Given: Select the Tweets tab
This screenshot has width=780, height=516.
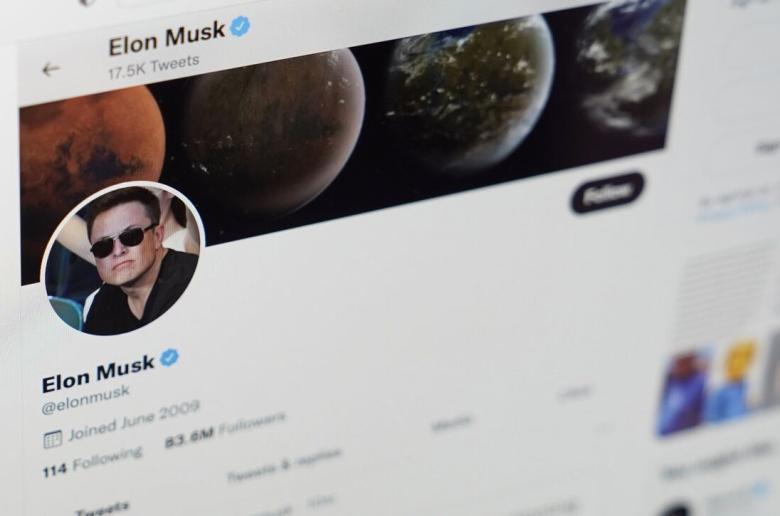Looking at the screenshot, I should pos(102,509).
